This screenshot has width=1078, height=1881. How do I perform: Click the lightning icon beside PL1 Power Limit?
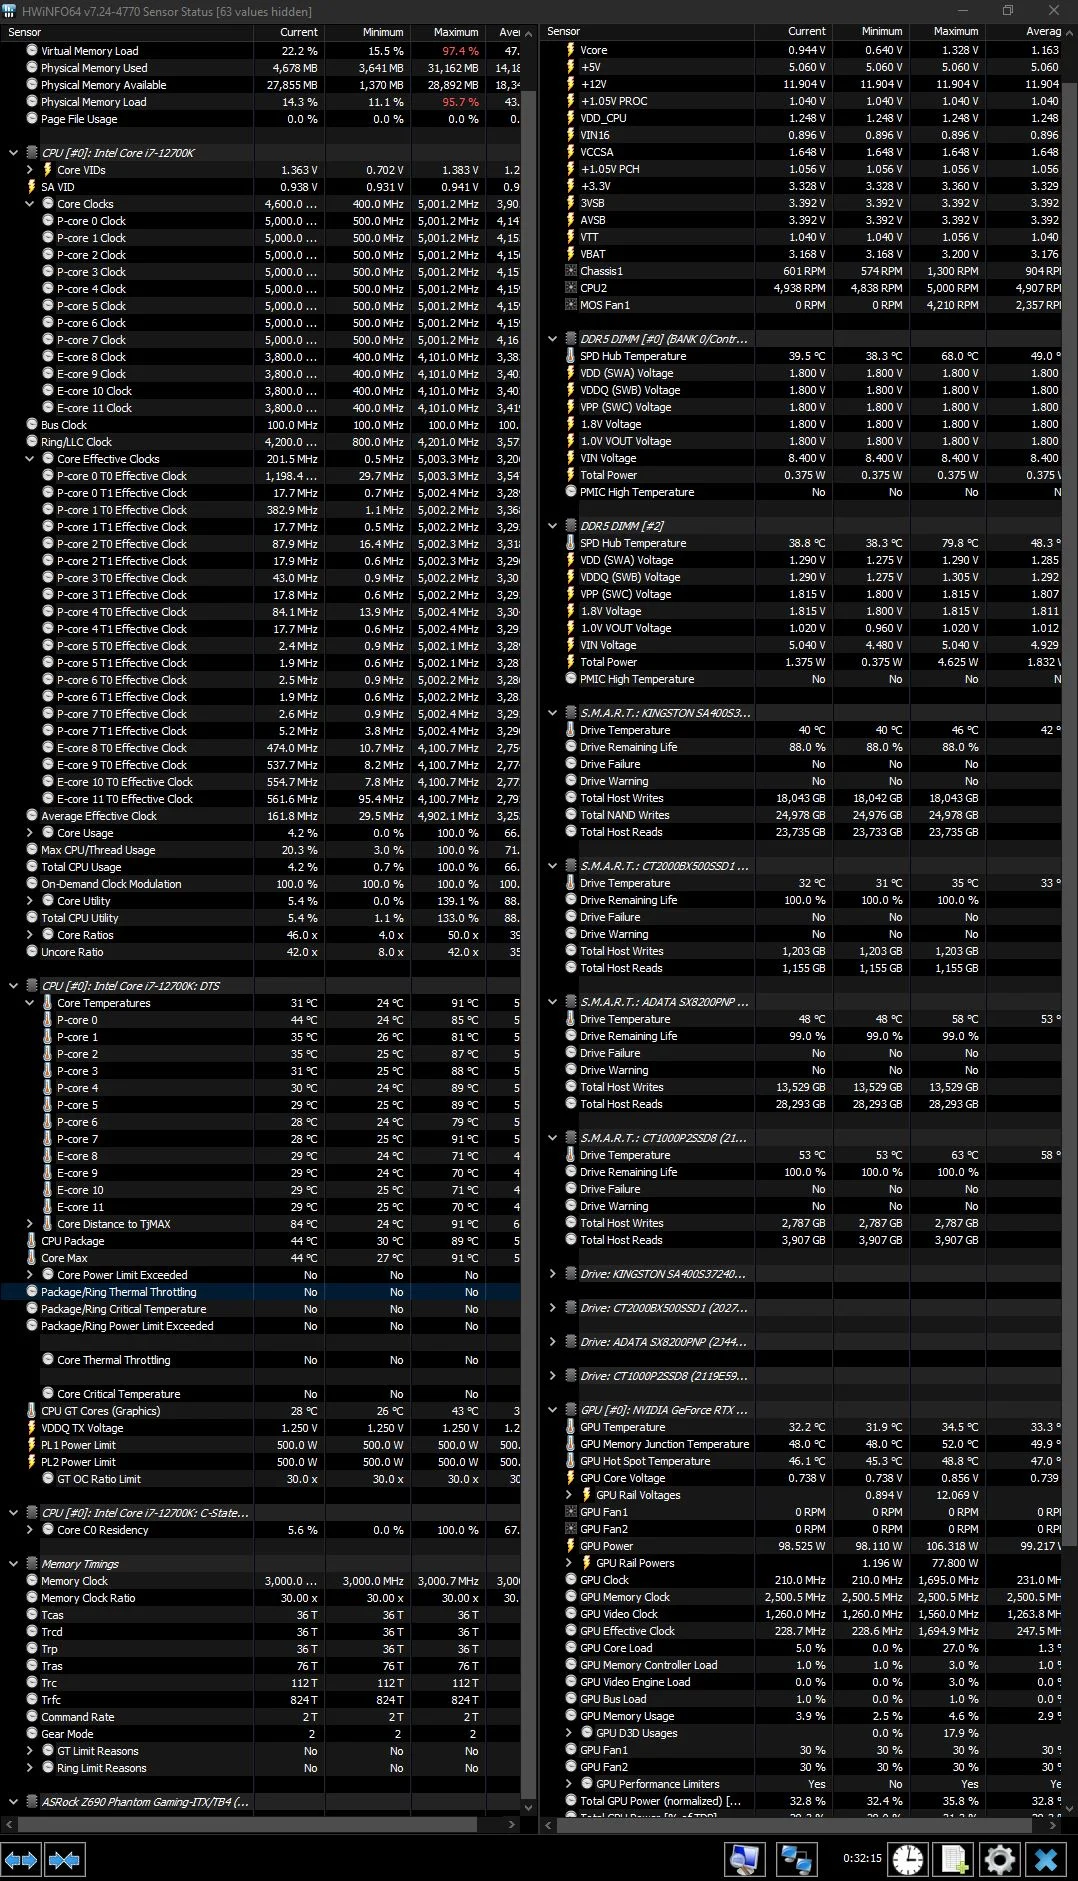tap(32, 1445)
